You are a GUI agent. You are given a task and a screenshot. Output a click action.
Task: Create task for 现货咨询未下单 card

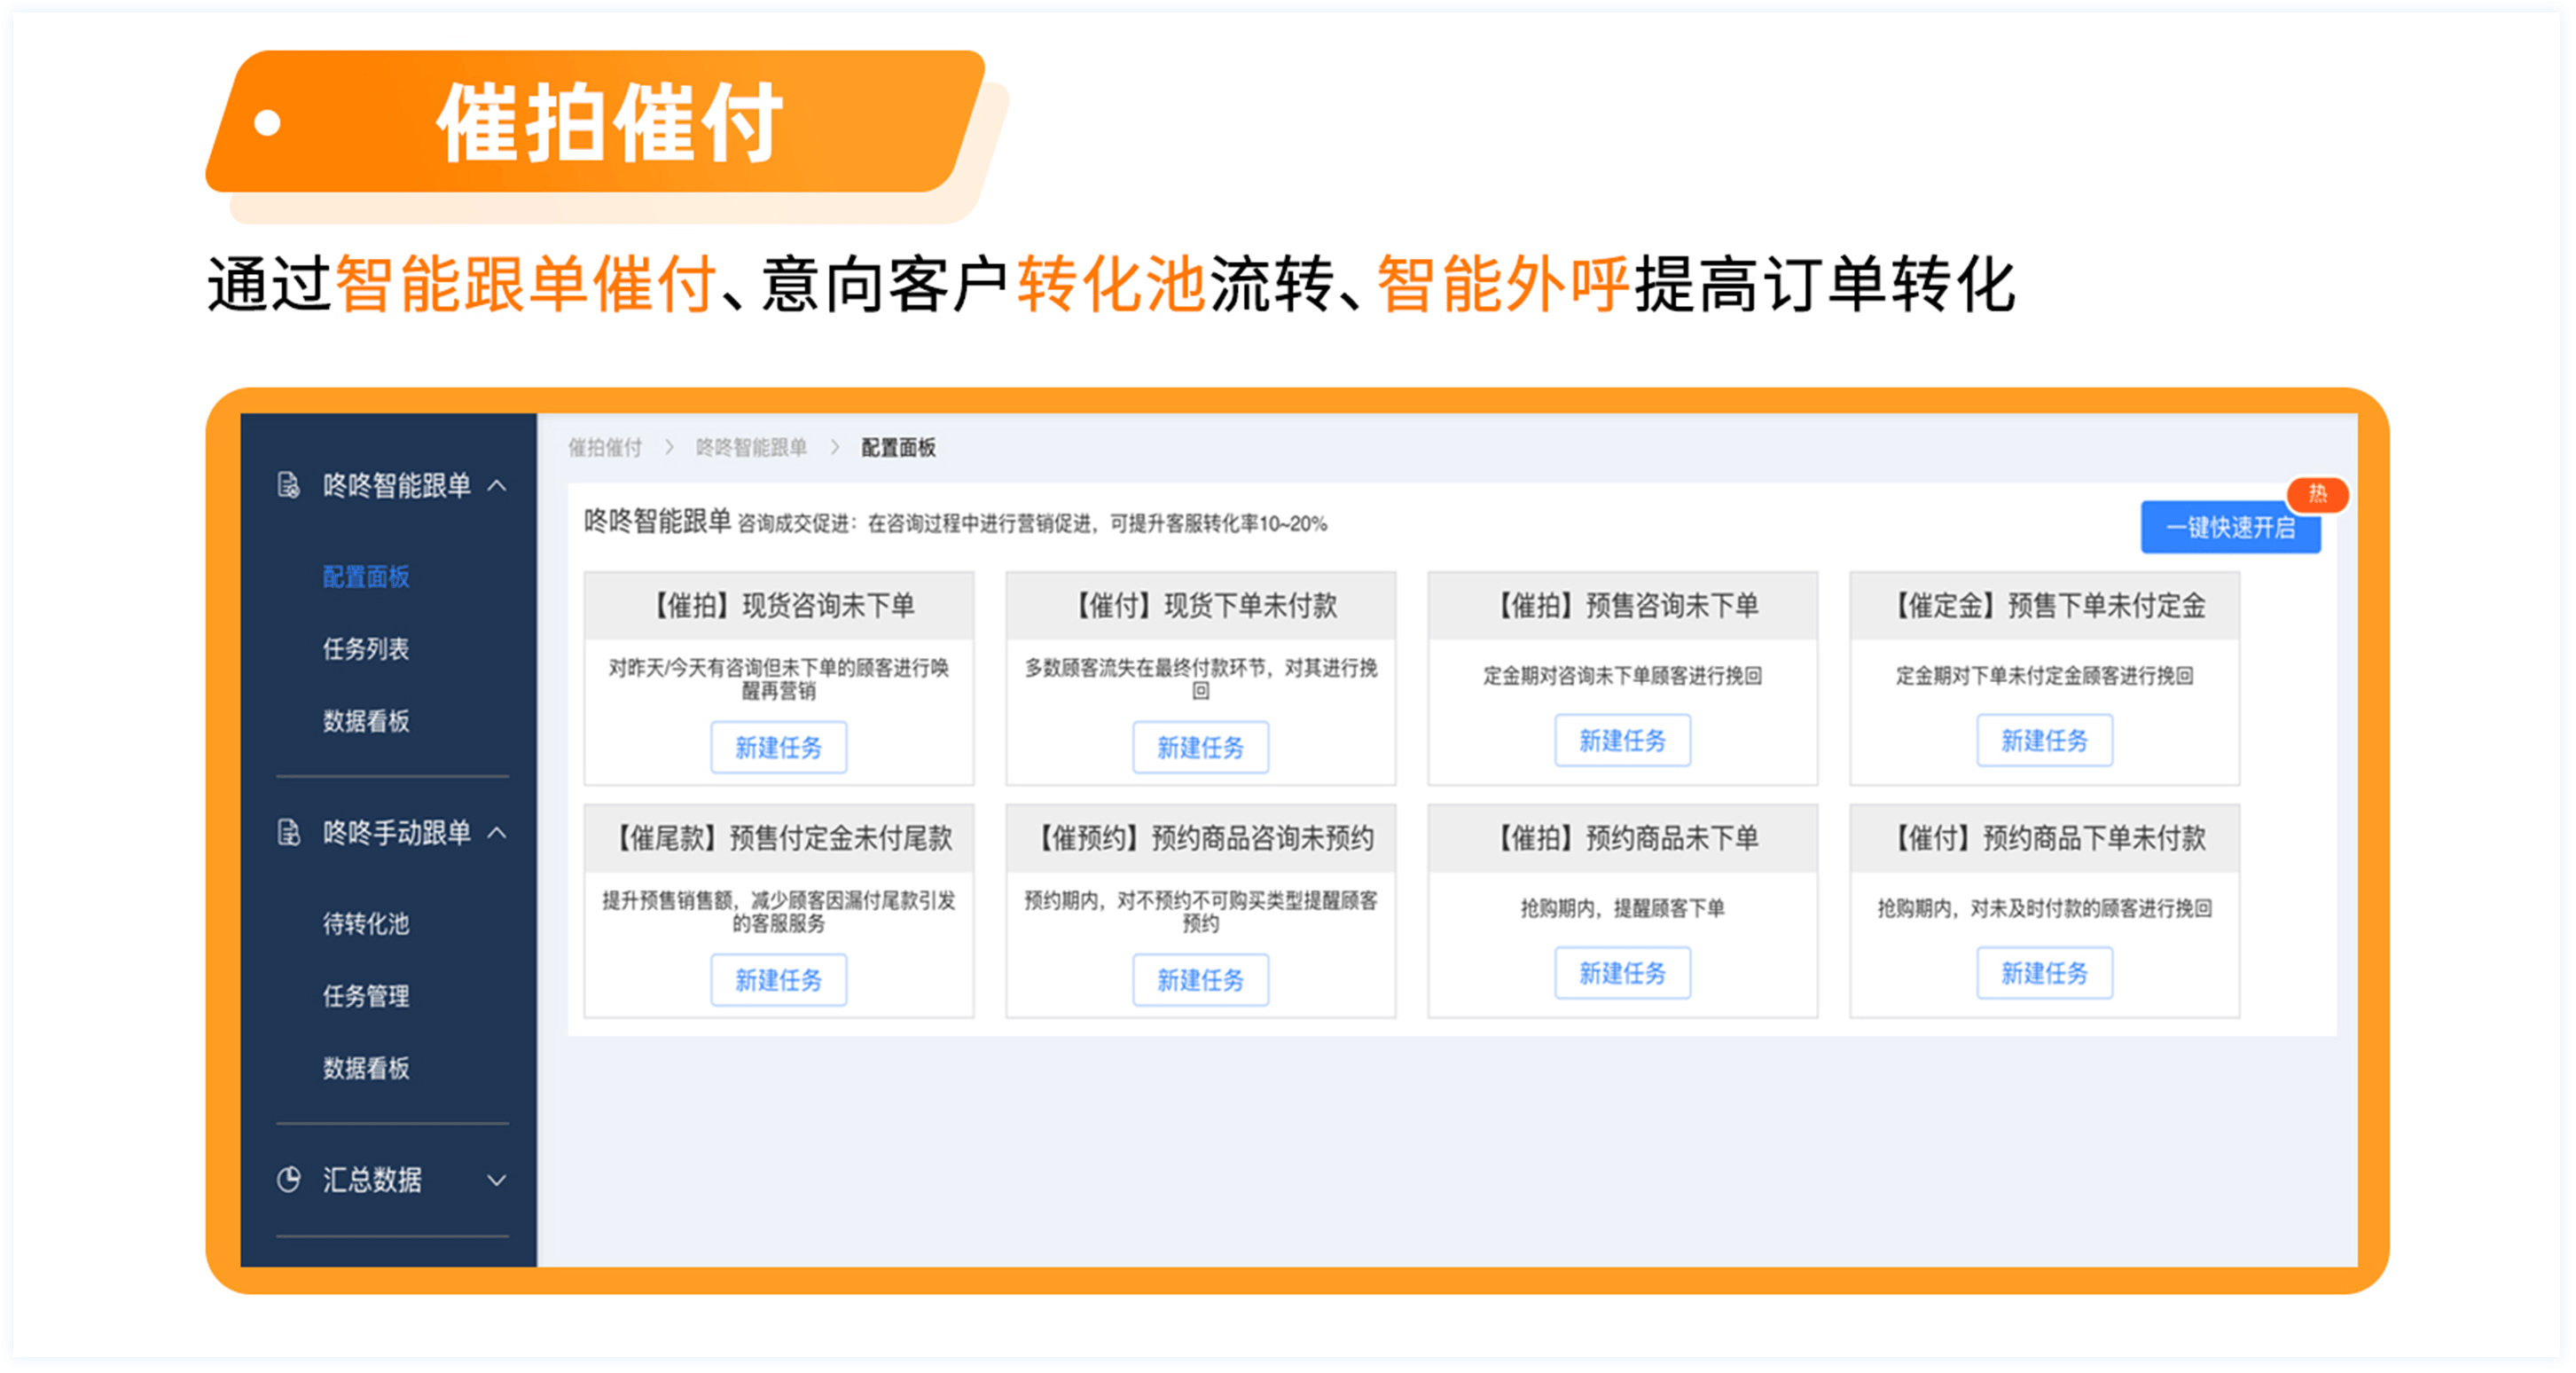(778, 747)
